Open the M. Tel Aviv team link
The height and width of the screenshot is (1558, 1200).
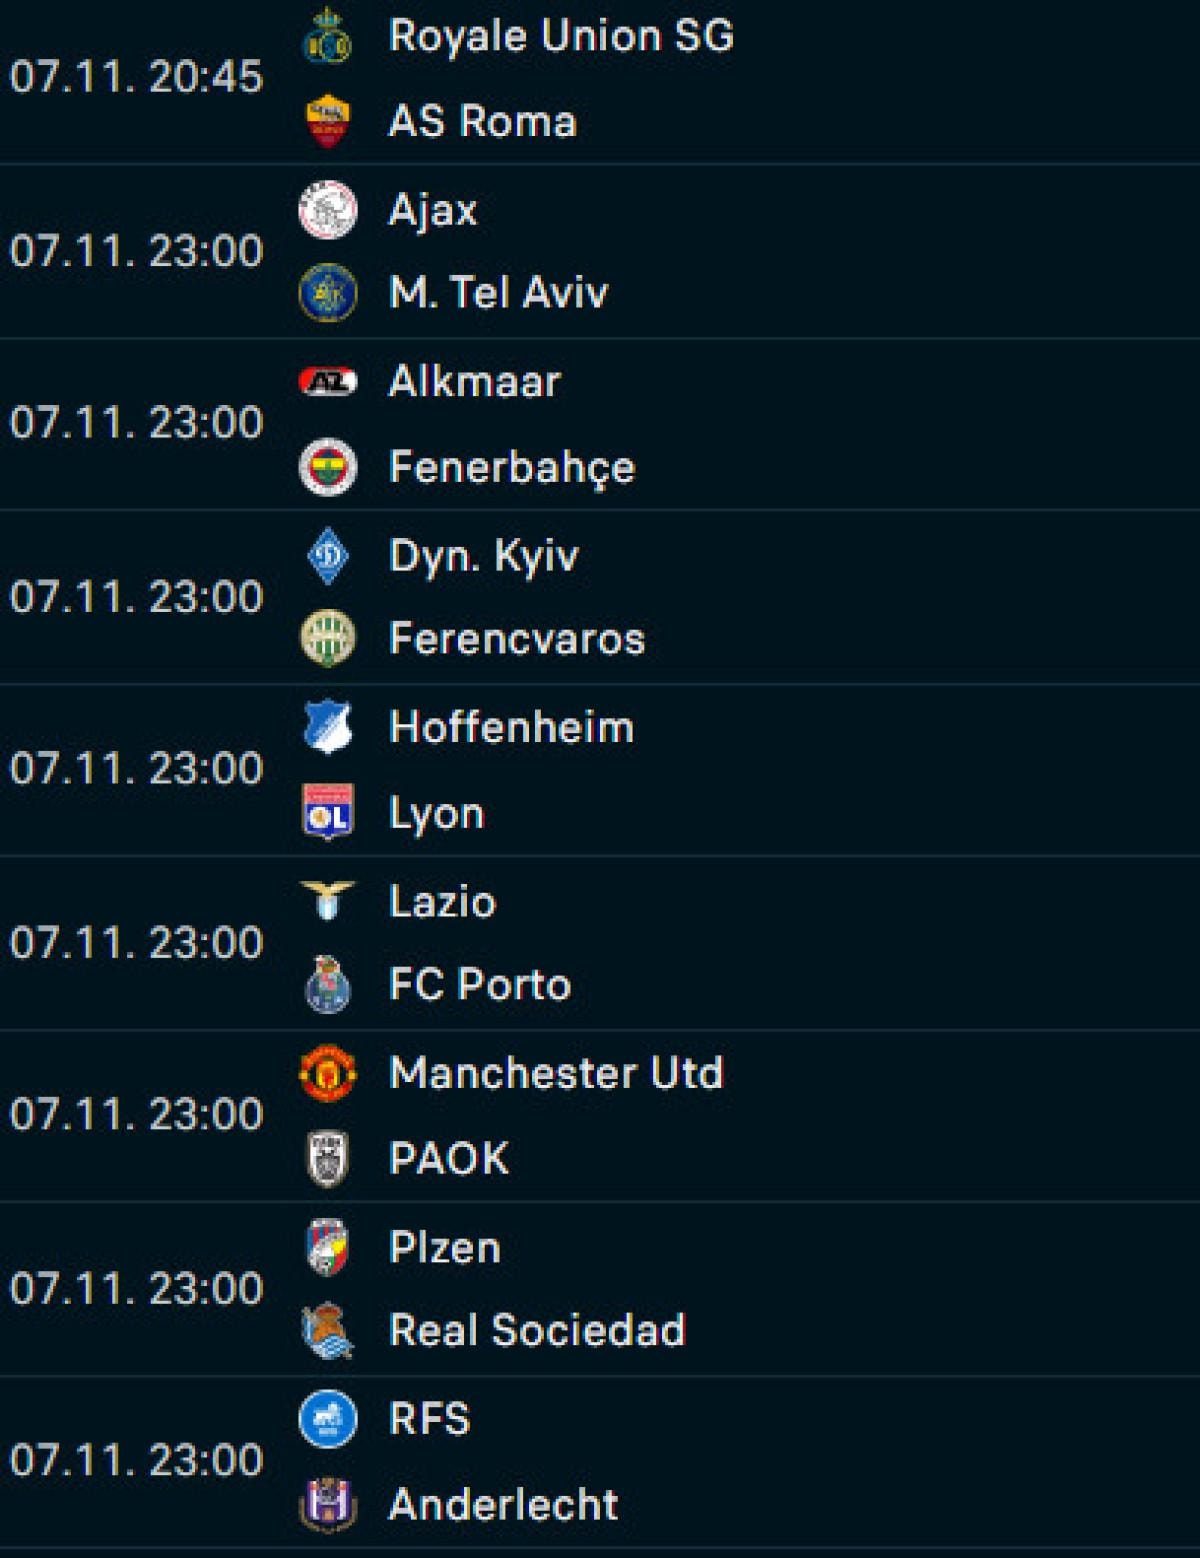498,293
